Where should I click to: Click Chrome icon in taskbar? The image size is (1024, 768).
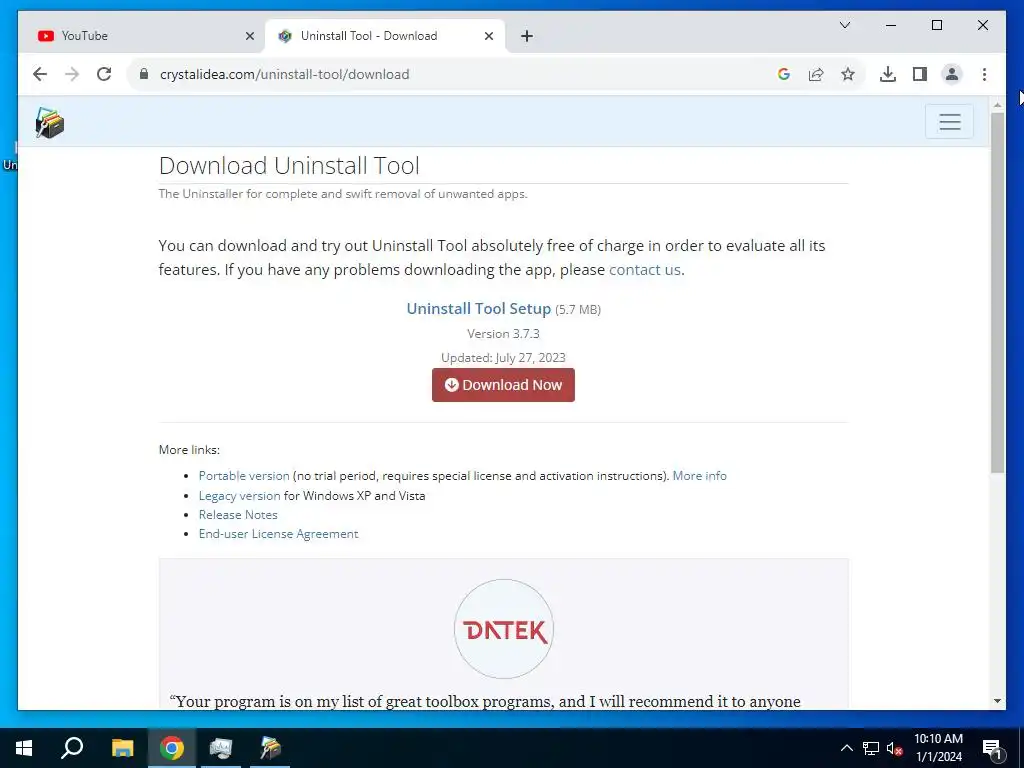172,748
